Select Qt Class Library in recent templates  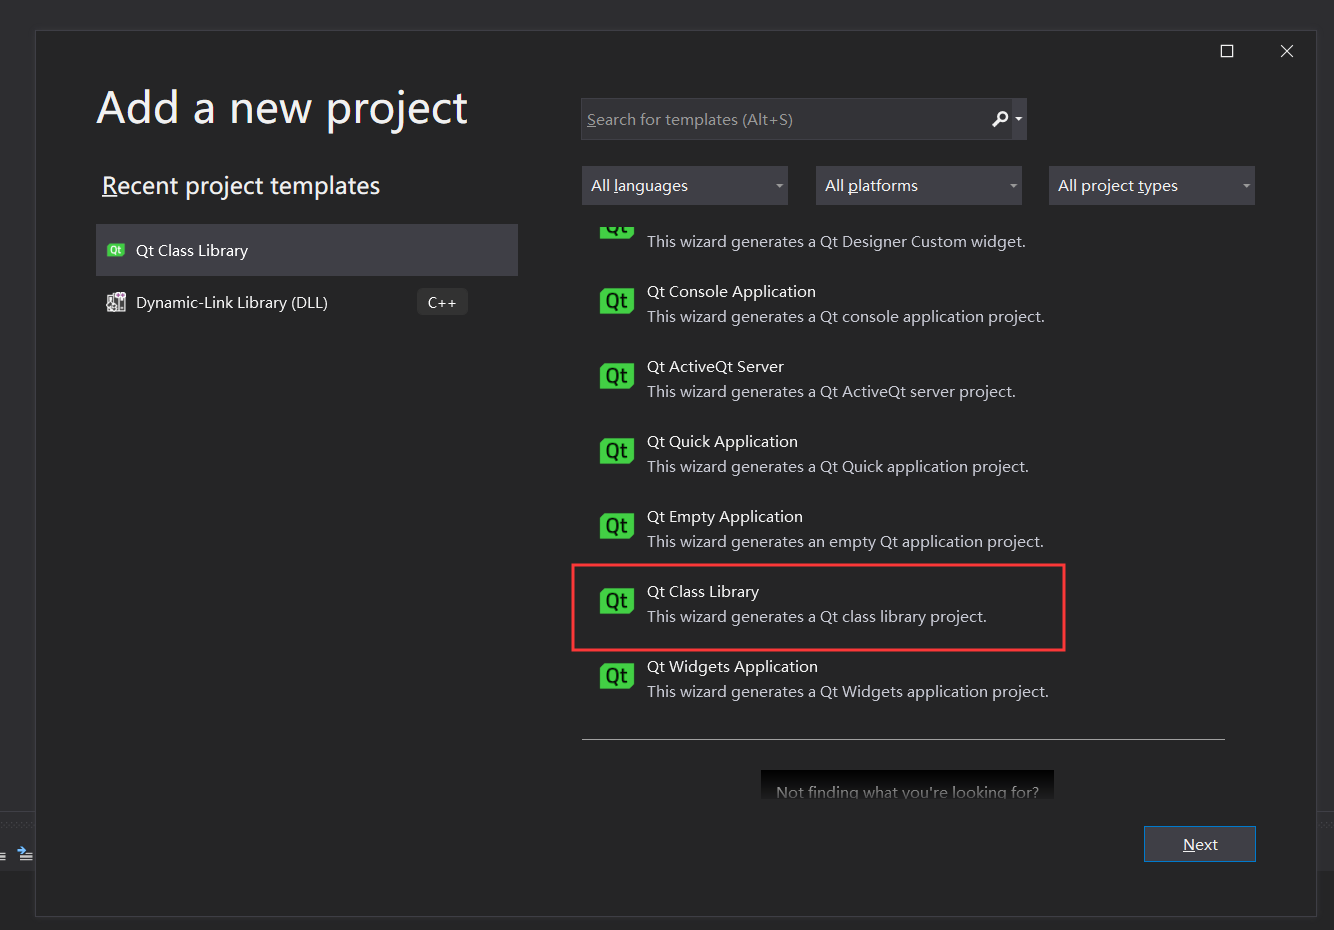(x=307, y=250)
